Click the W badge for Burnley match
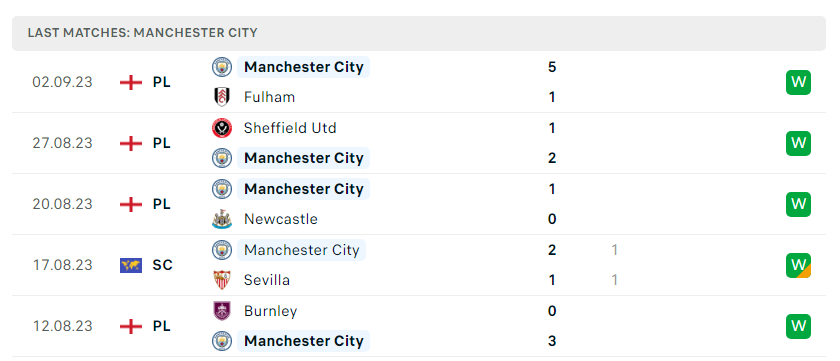Image resolution: width=840 pixels, height=361 pixels. click(x=798, y=326)
